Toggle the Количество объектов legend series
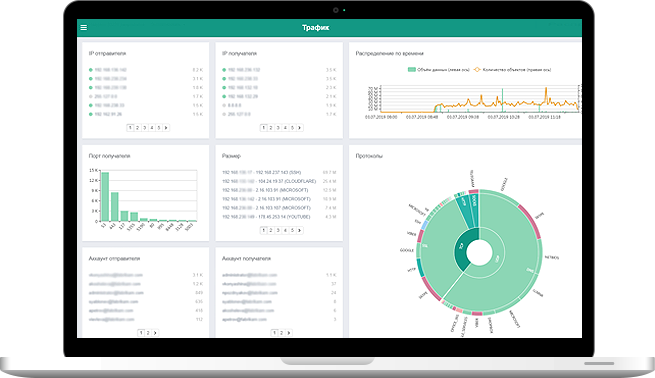 (513, 70)
